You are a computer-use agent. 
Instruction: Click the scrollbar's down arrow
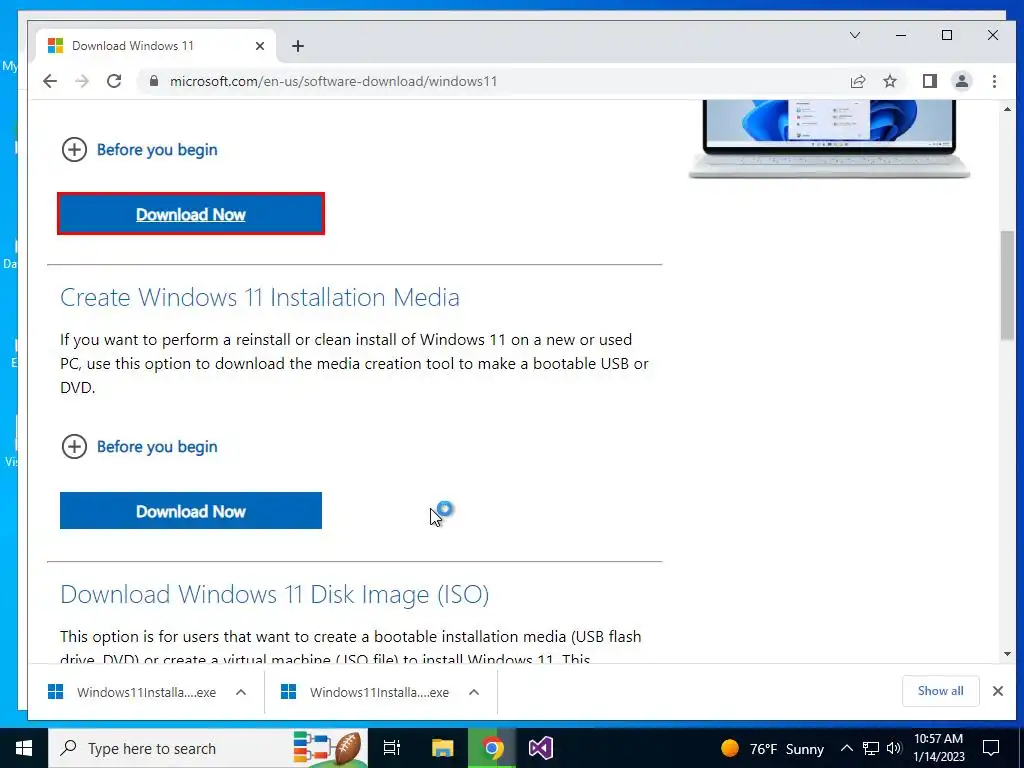point(1007,654)
